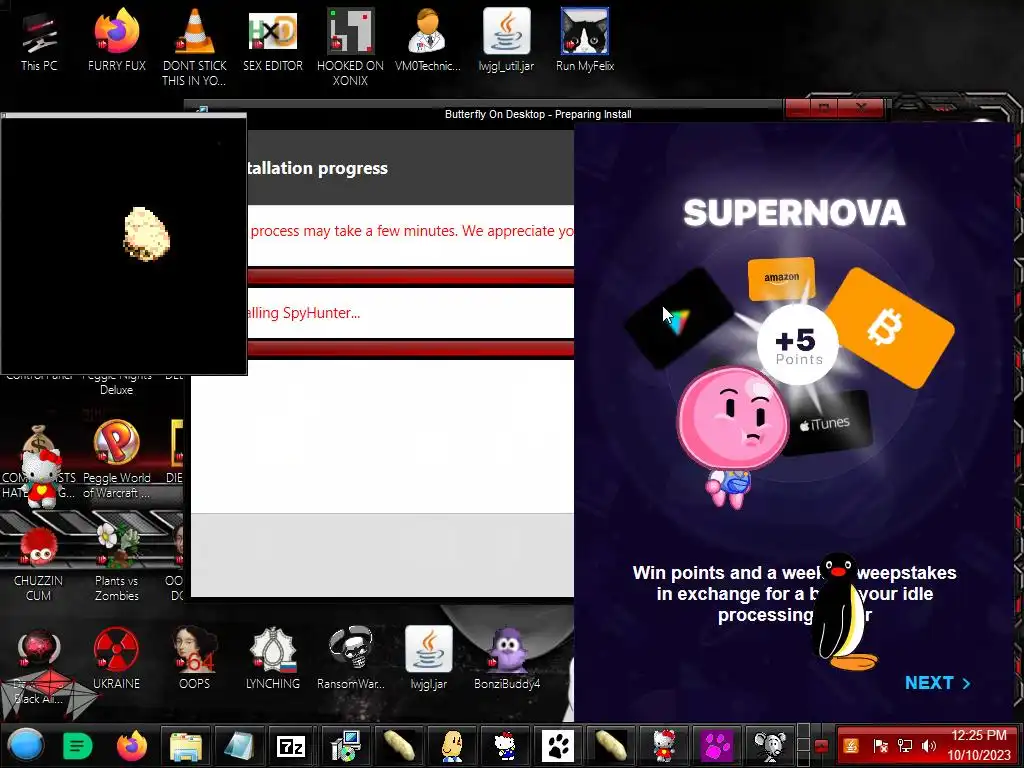Launch the BonziBuddy4 desktop shortcut
Viewport: 1024px width, 768px height.
[507, 658]
